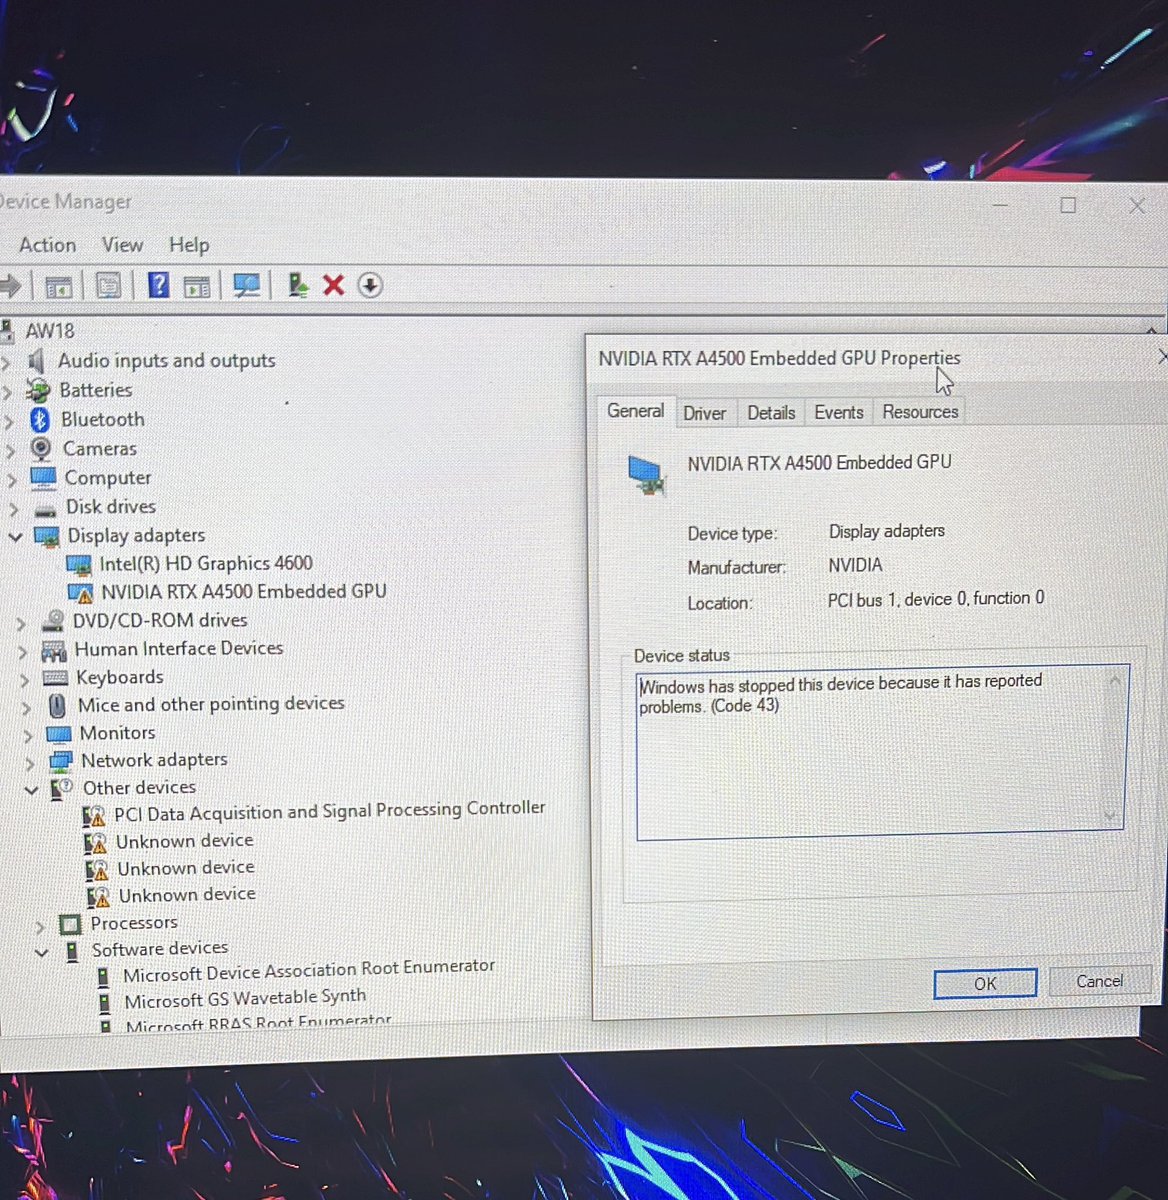
Task: Maximize the Device Manager window
Action: pos(1068,206)
